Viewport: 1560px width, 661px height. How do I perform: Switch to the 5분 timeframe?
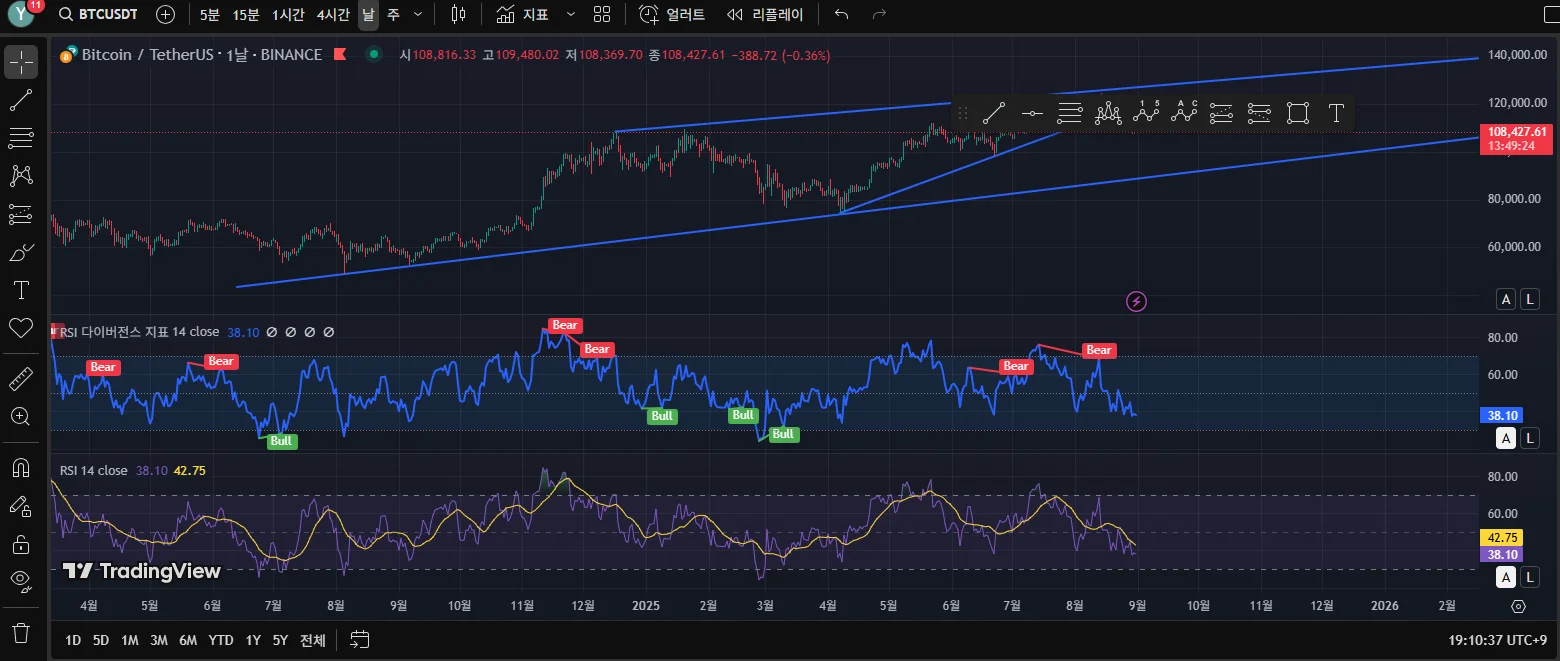209,15
